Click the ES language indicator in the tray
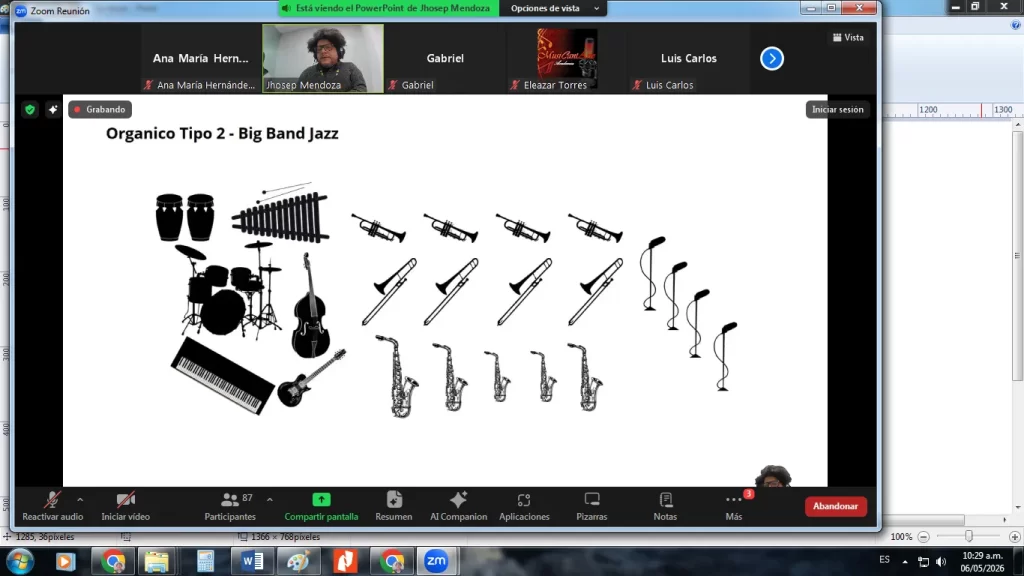 click(884, 560)
